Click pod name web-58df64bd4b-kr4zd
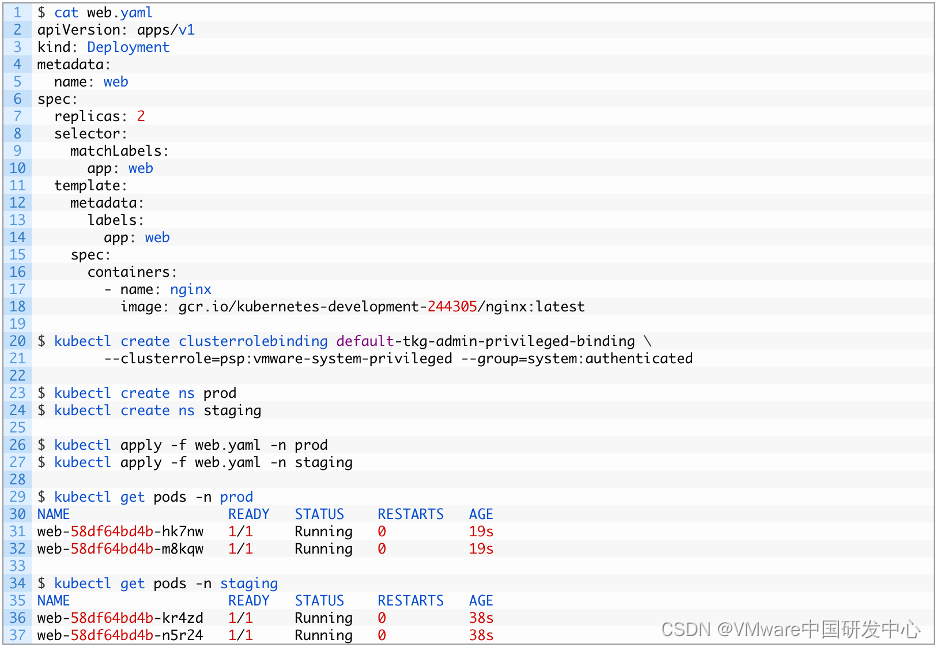936x648 pixels. coord(120,618)
